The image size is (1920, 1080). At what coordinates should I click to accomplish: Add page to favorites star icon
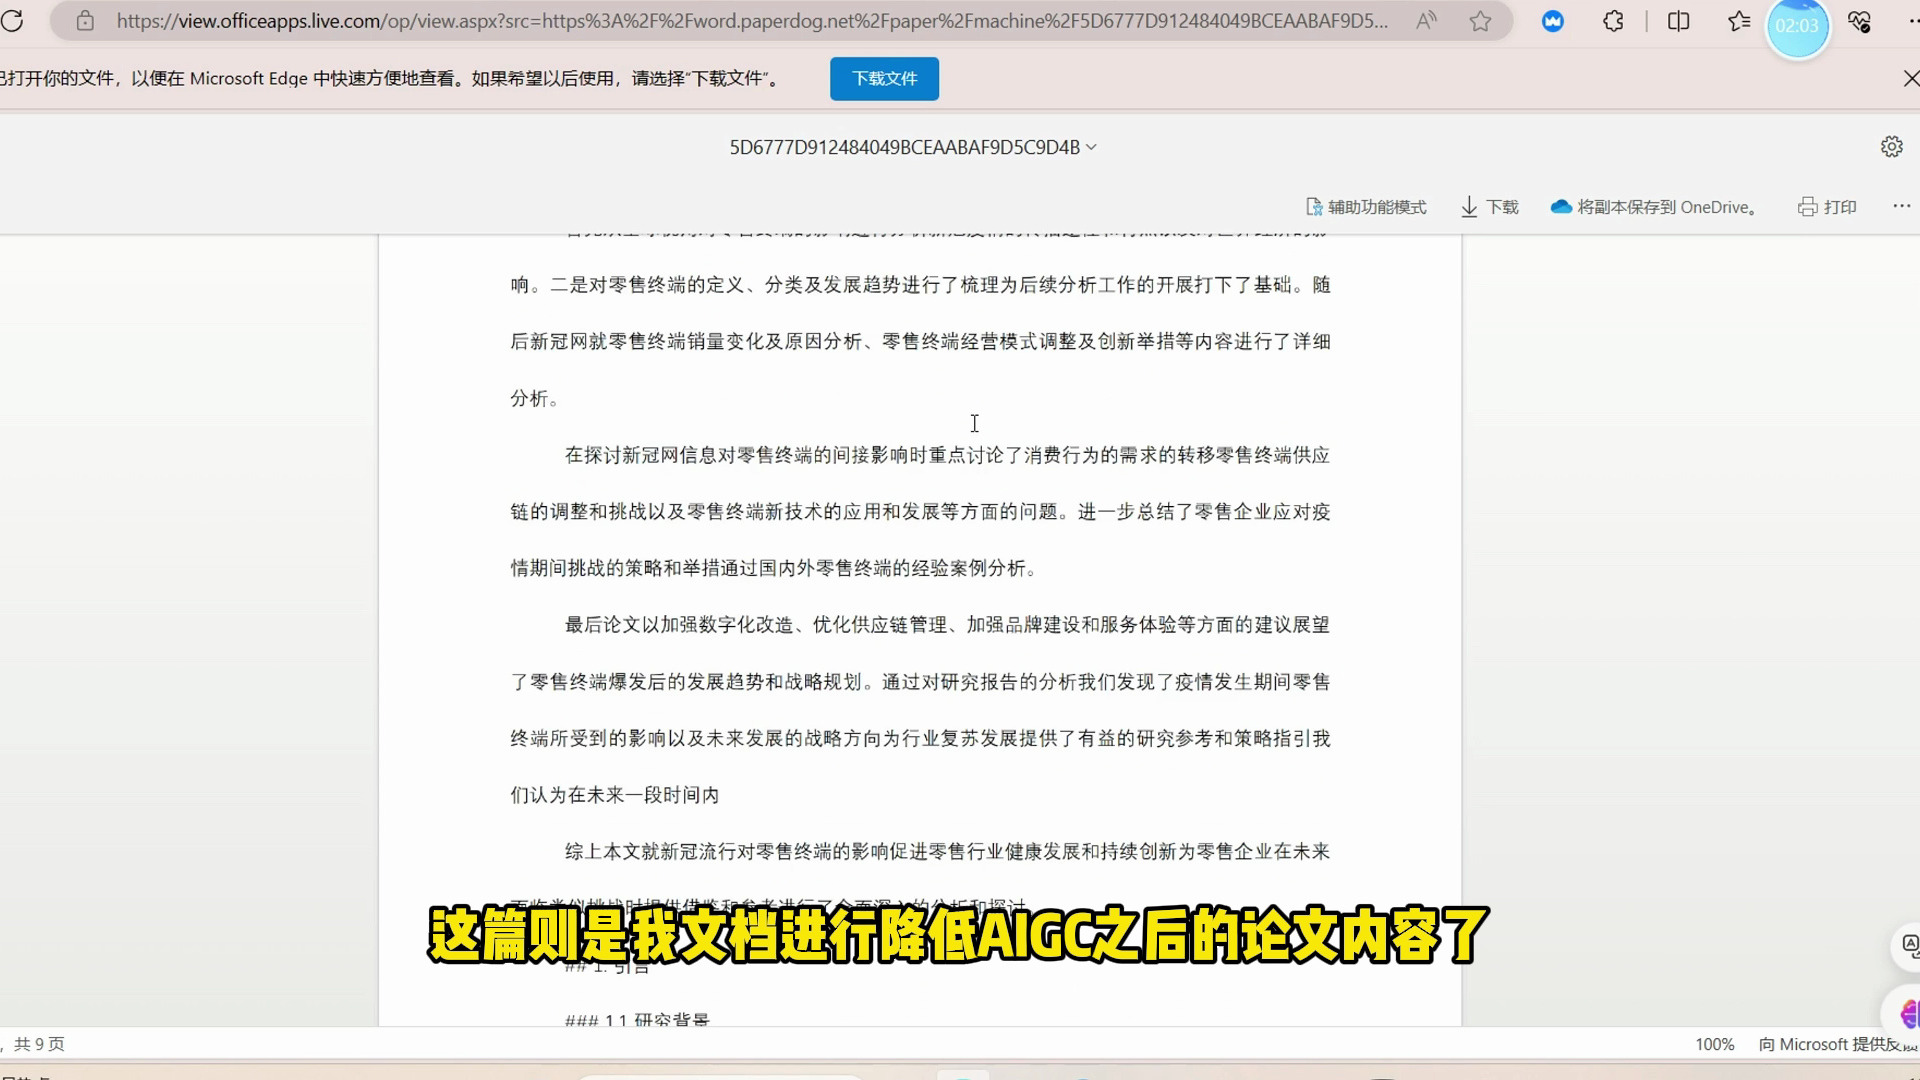(1481, 21)
